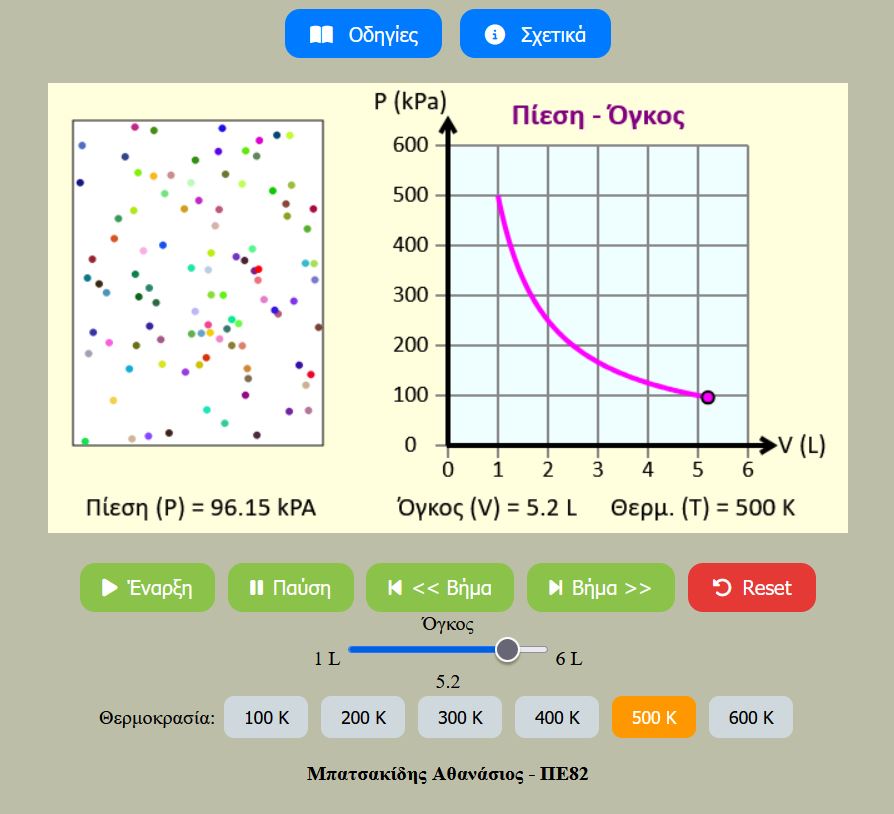Step forward with Βήμα >>
The height and width of the screenshot is (814, 894).
click(x=600, y=588)
